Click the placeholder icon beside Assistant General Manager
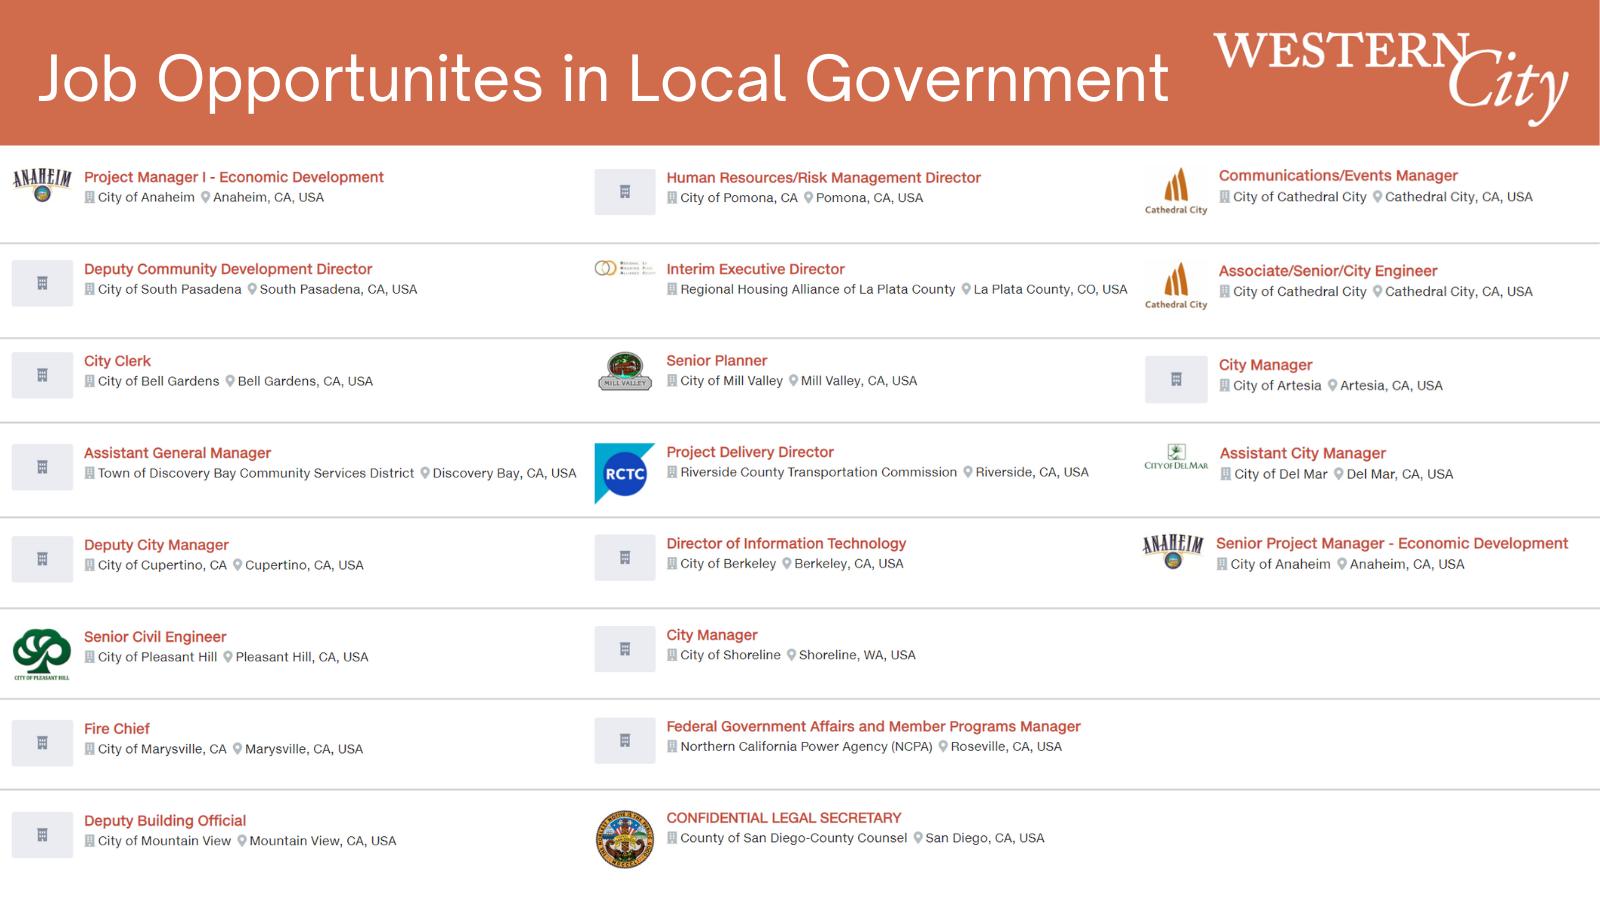Viewport: 1600px width, 900px height. (42, 467)
